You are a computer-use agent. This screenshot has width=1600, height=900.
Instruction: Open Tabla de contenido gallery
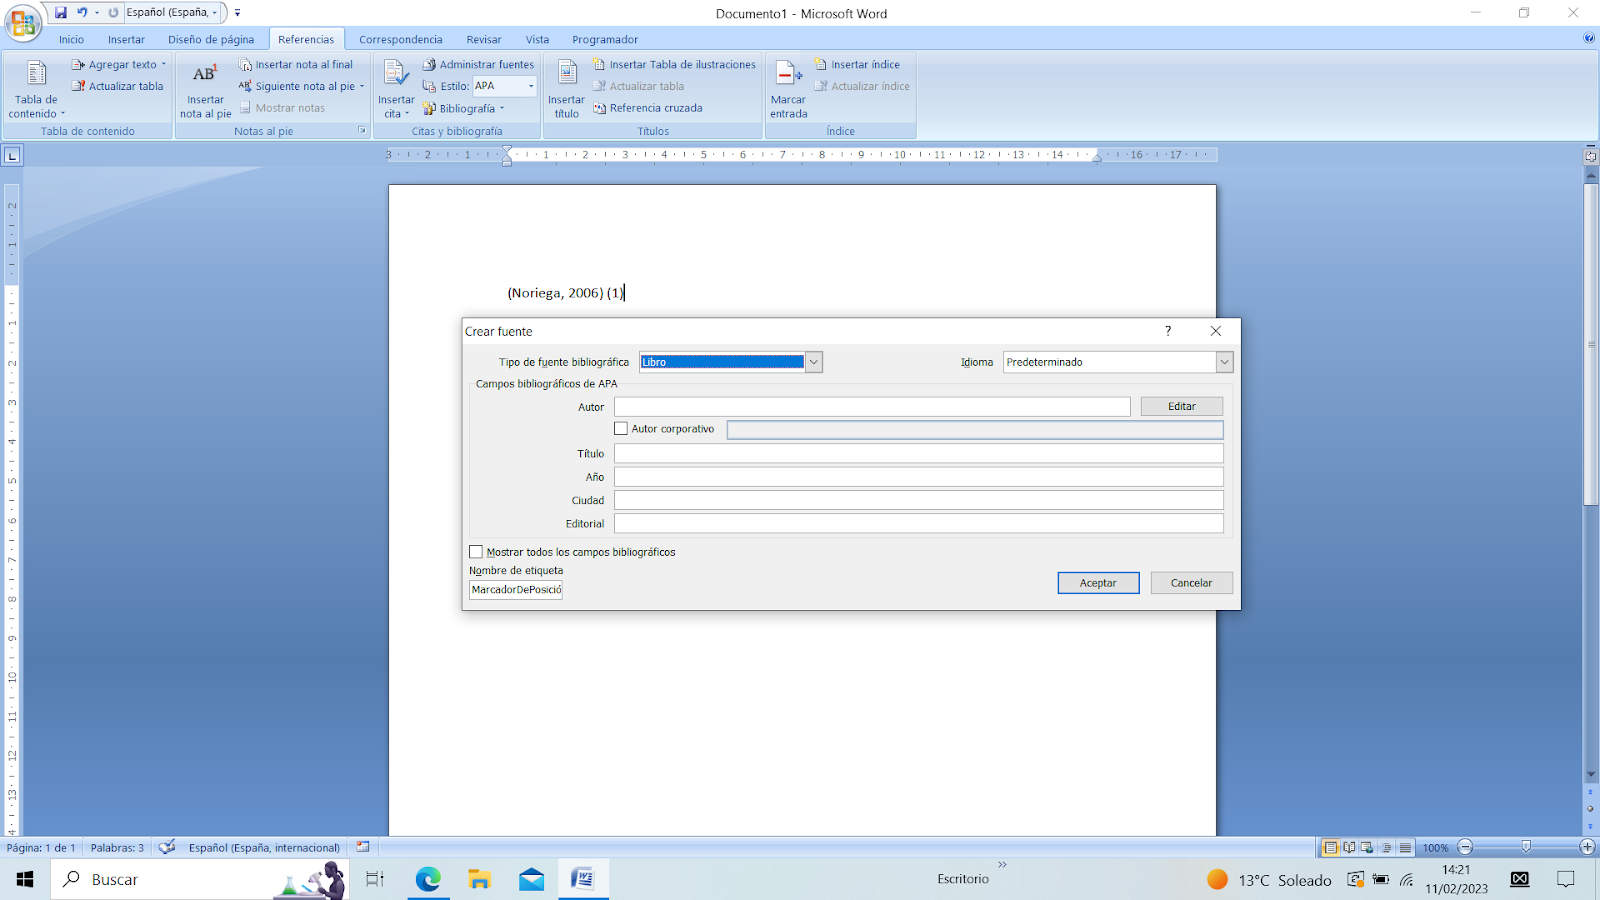pos(36,89)
